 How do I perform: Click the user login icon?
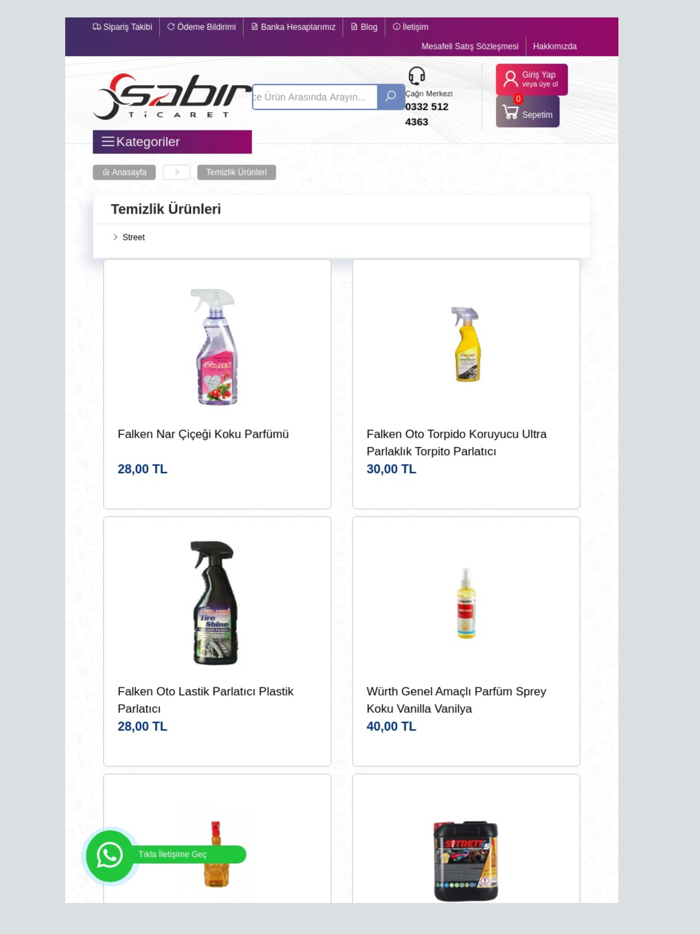pyautogui.click(x=510, y=79)
